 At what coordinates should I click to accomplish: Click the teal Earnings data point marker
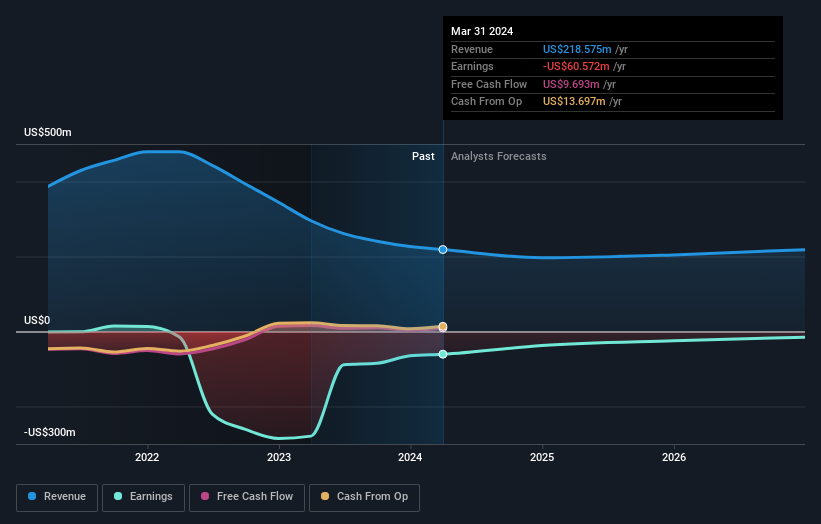click(443, 354)
